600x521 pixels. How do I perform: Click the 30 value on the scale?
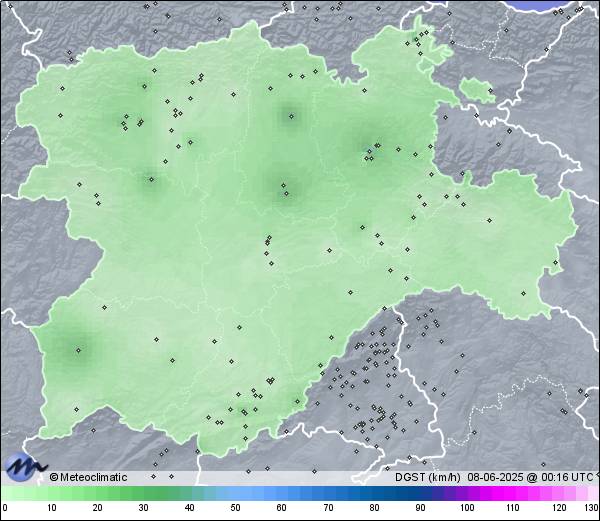[x=143, y=508]
